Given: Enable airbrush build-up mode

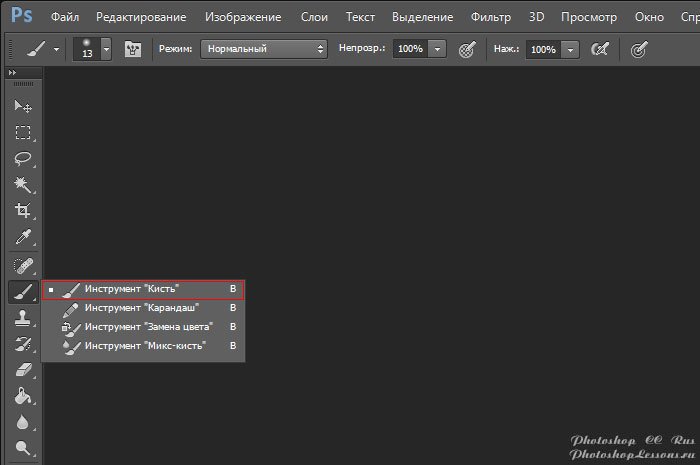Looking at the screenshot, I should (x=600, y=49).
